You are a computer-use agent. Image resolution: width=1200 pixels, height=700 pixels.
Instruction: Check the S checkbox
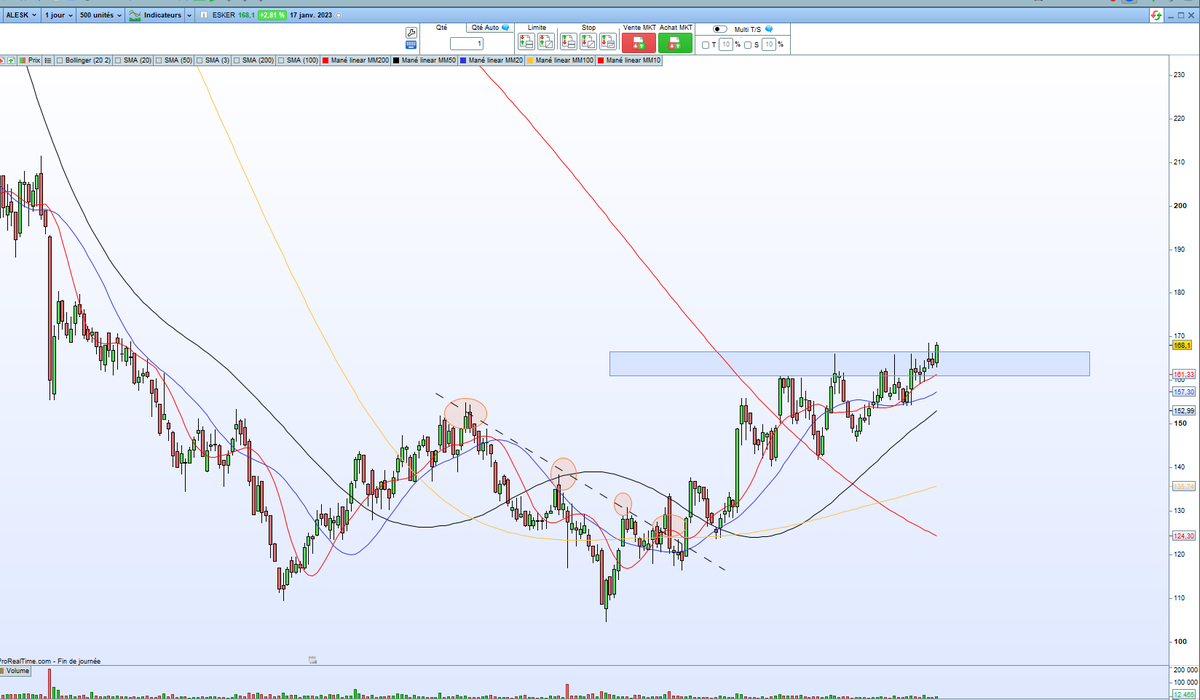(748, 45)
